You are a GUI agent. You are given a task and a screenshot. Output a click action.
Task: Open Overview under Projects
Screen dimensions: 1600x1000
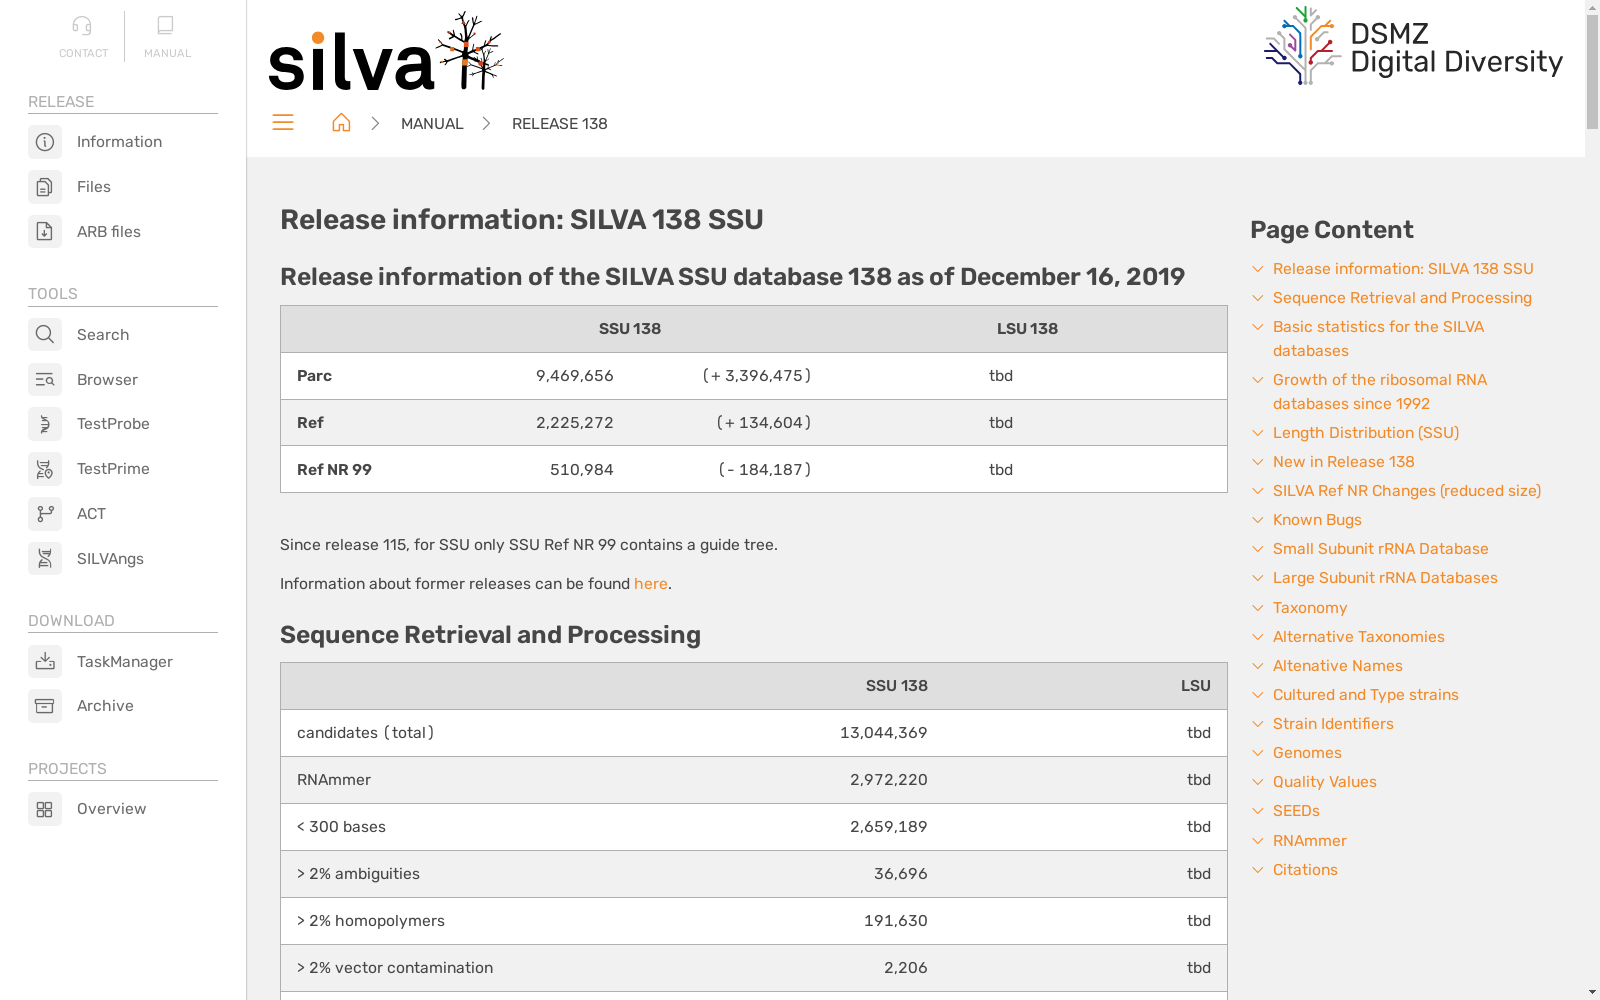coord(111,809)
